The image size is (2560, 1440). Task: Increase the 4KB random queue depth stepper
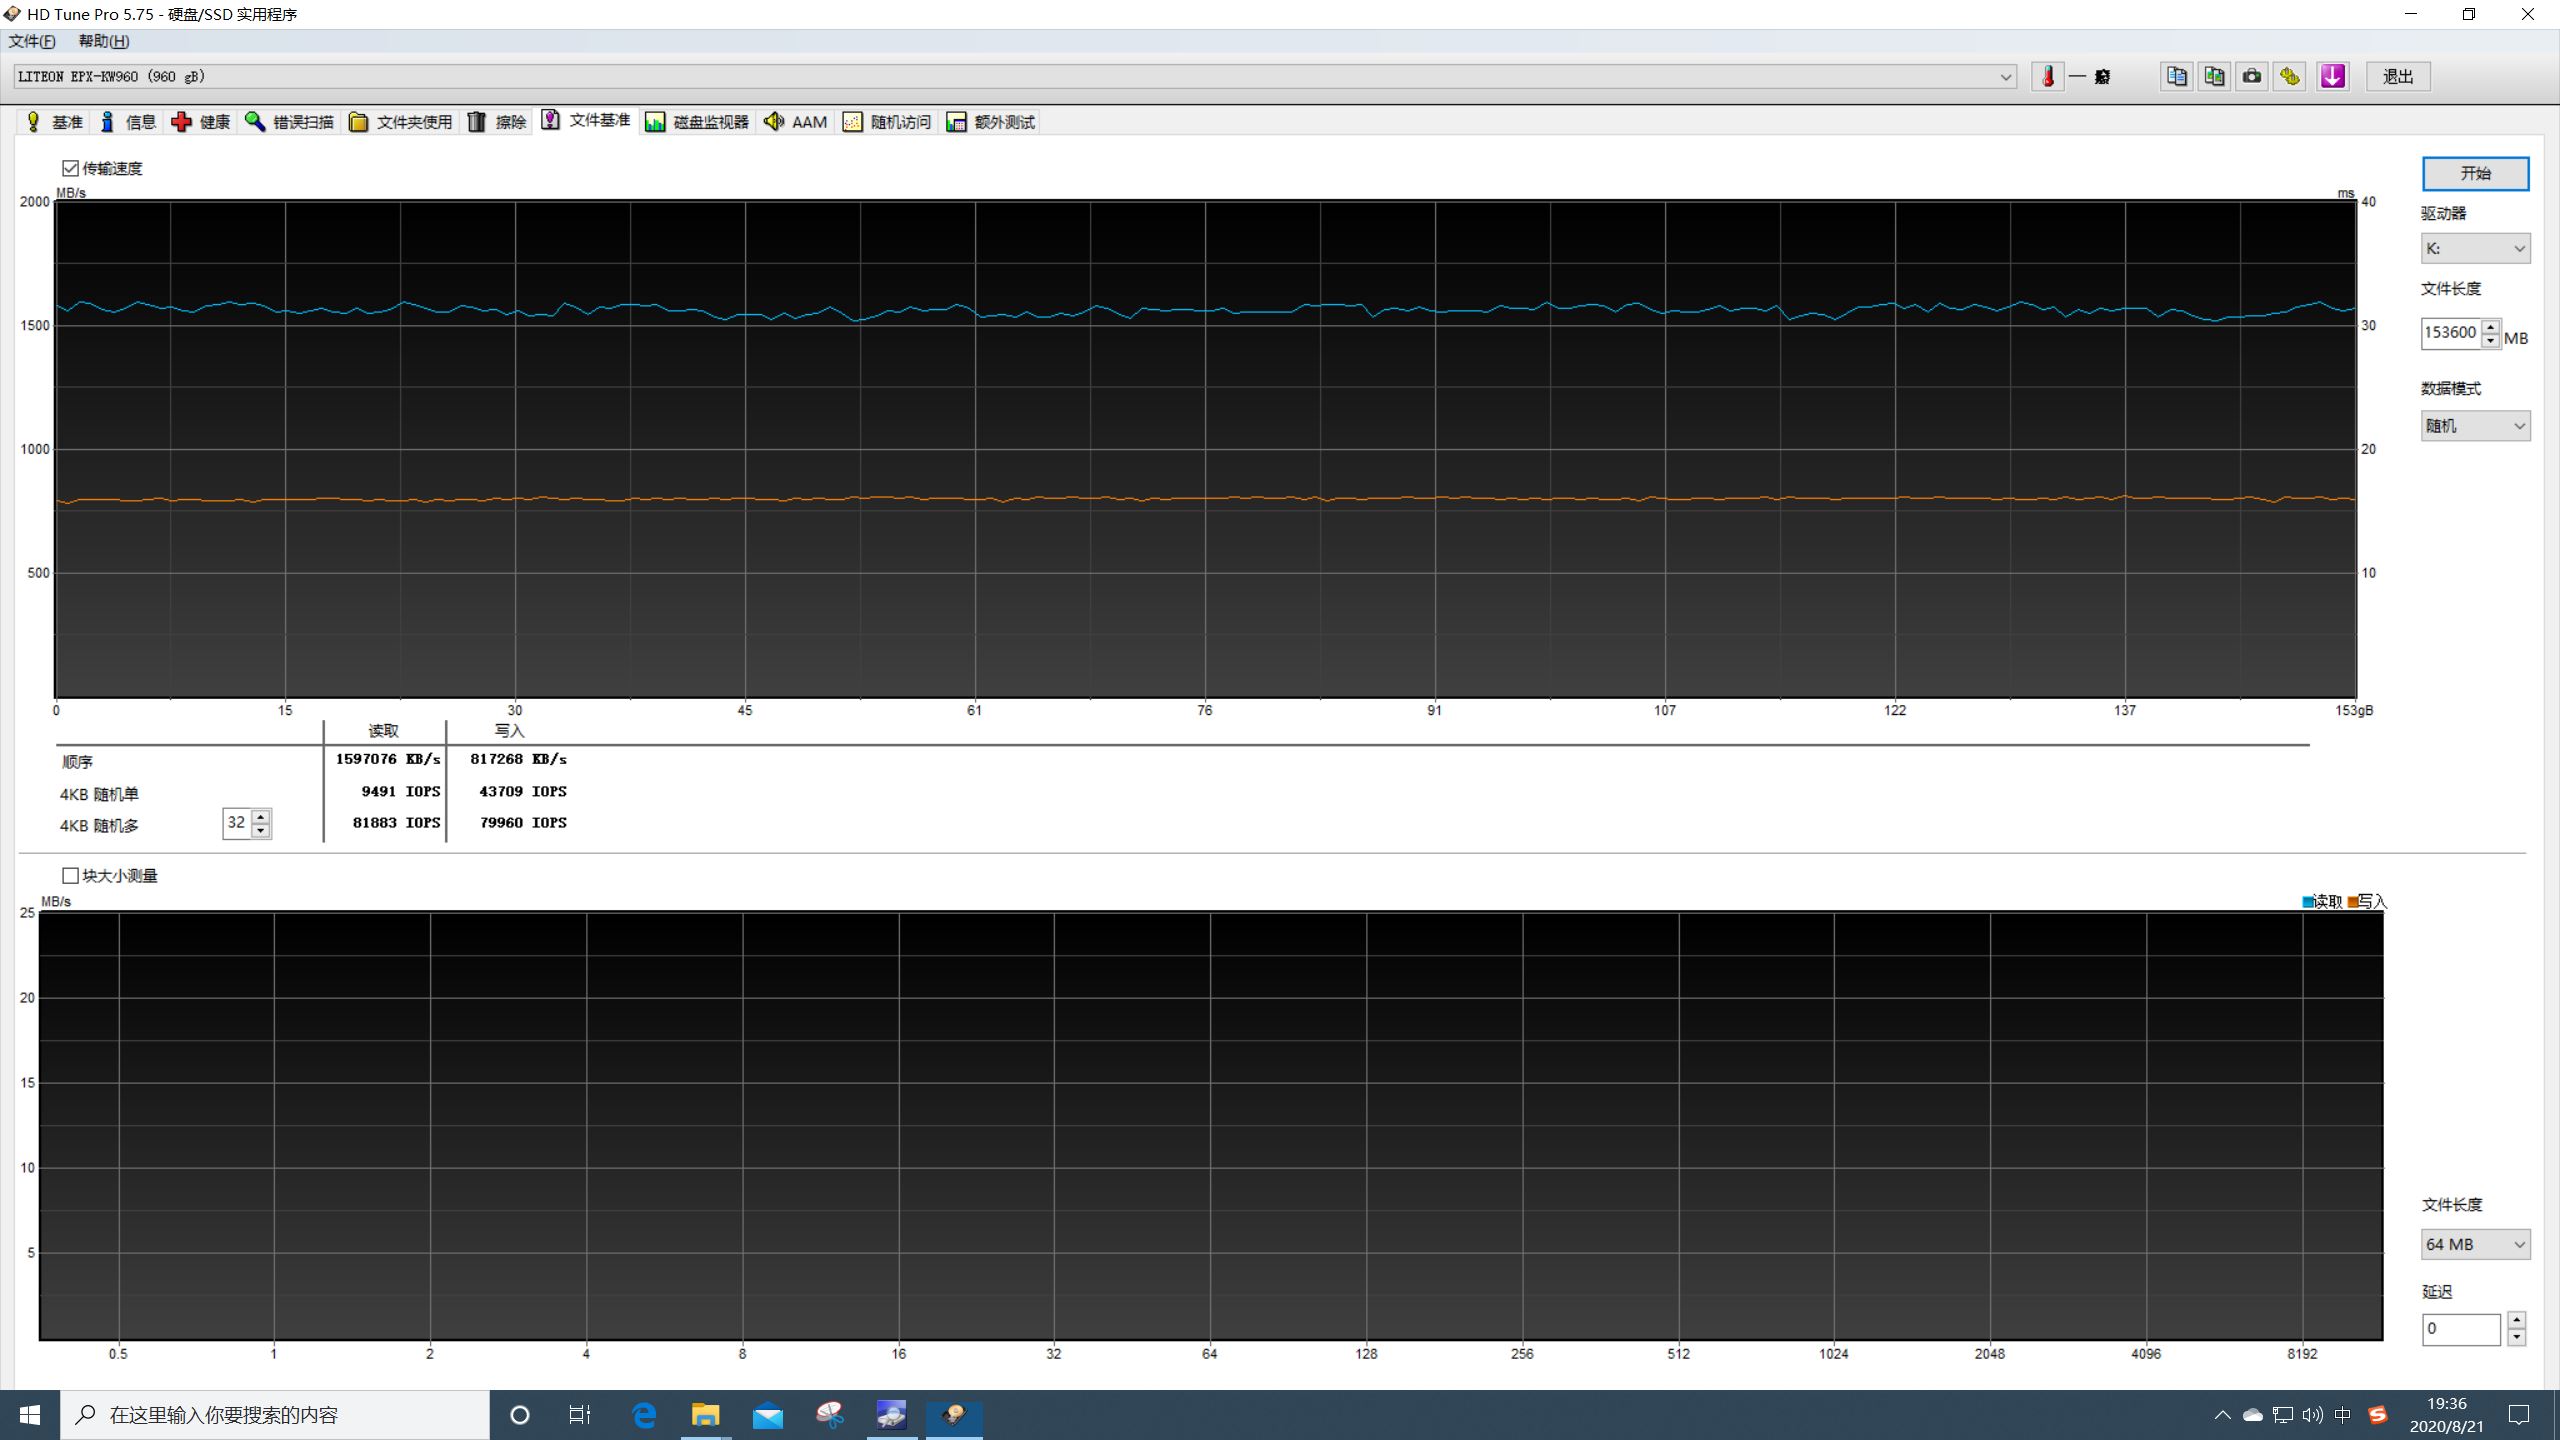(x=261, y=816)
